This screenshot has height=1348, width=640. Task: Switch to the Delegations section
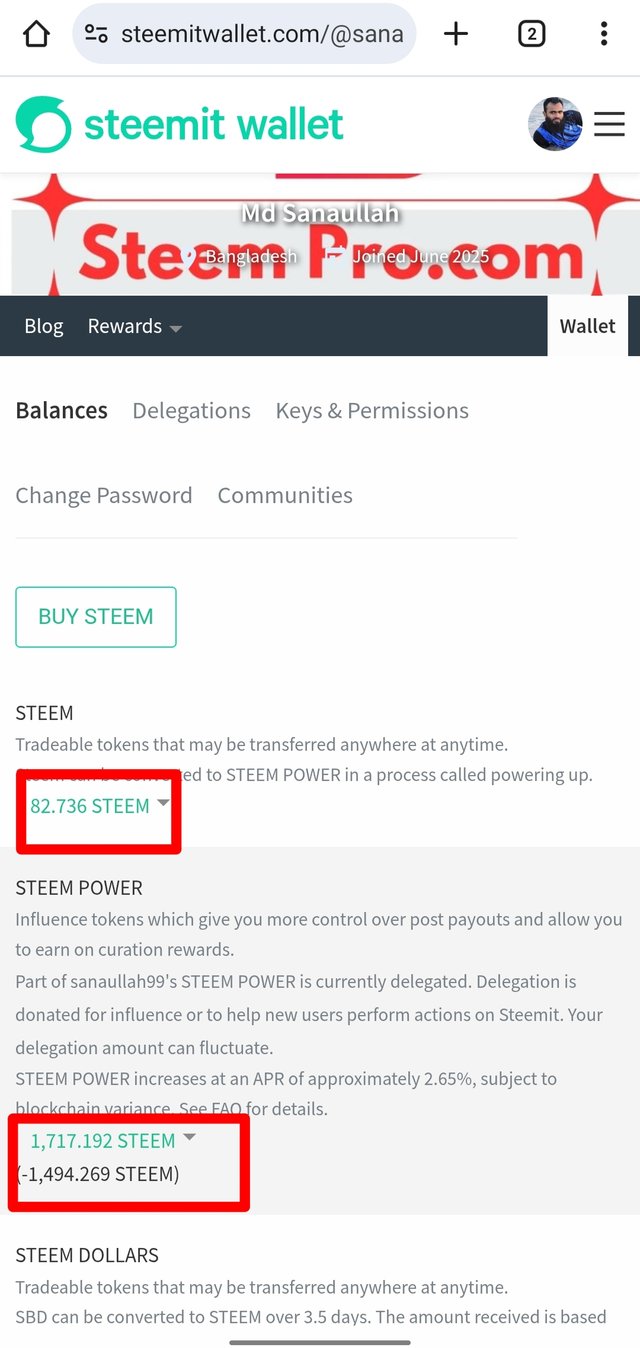(x=191, y=411)
